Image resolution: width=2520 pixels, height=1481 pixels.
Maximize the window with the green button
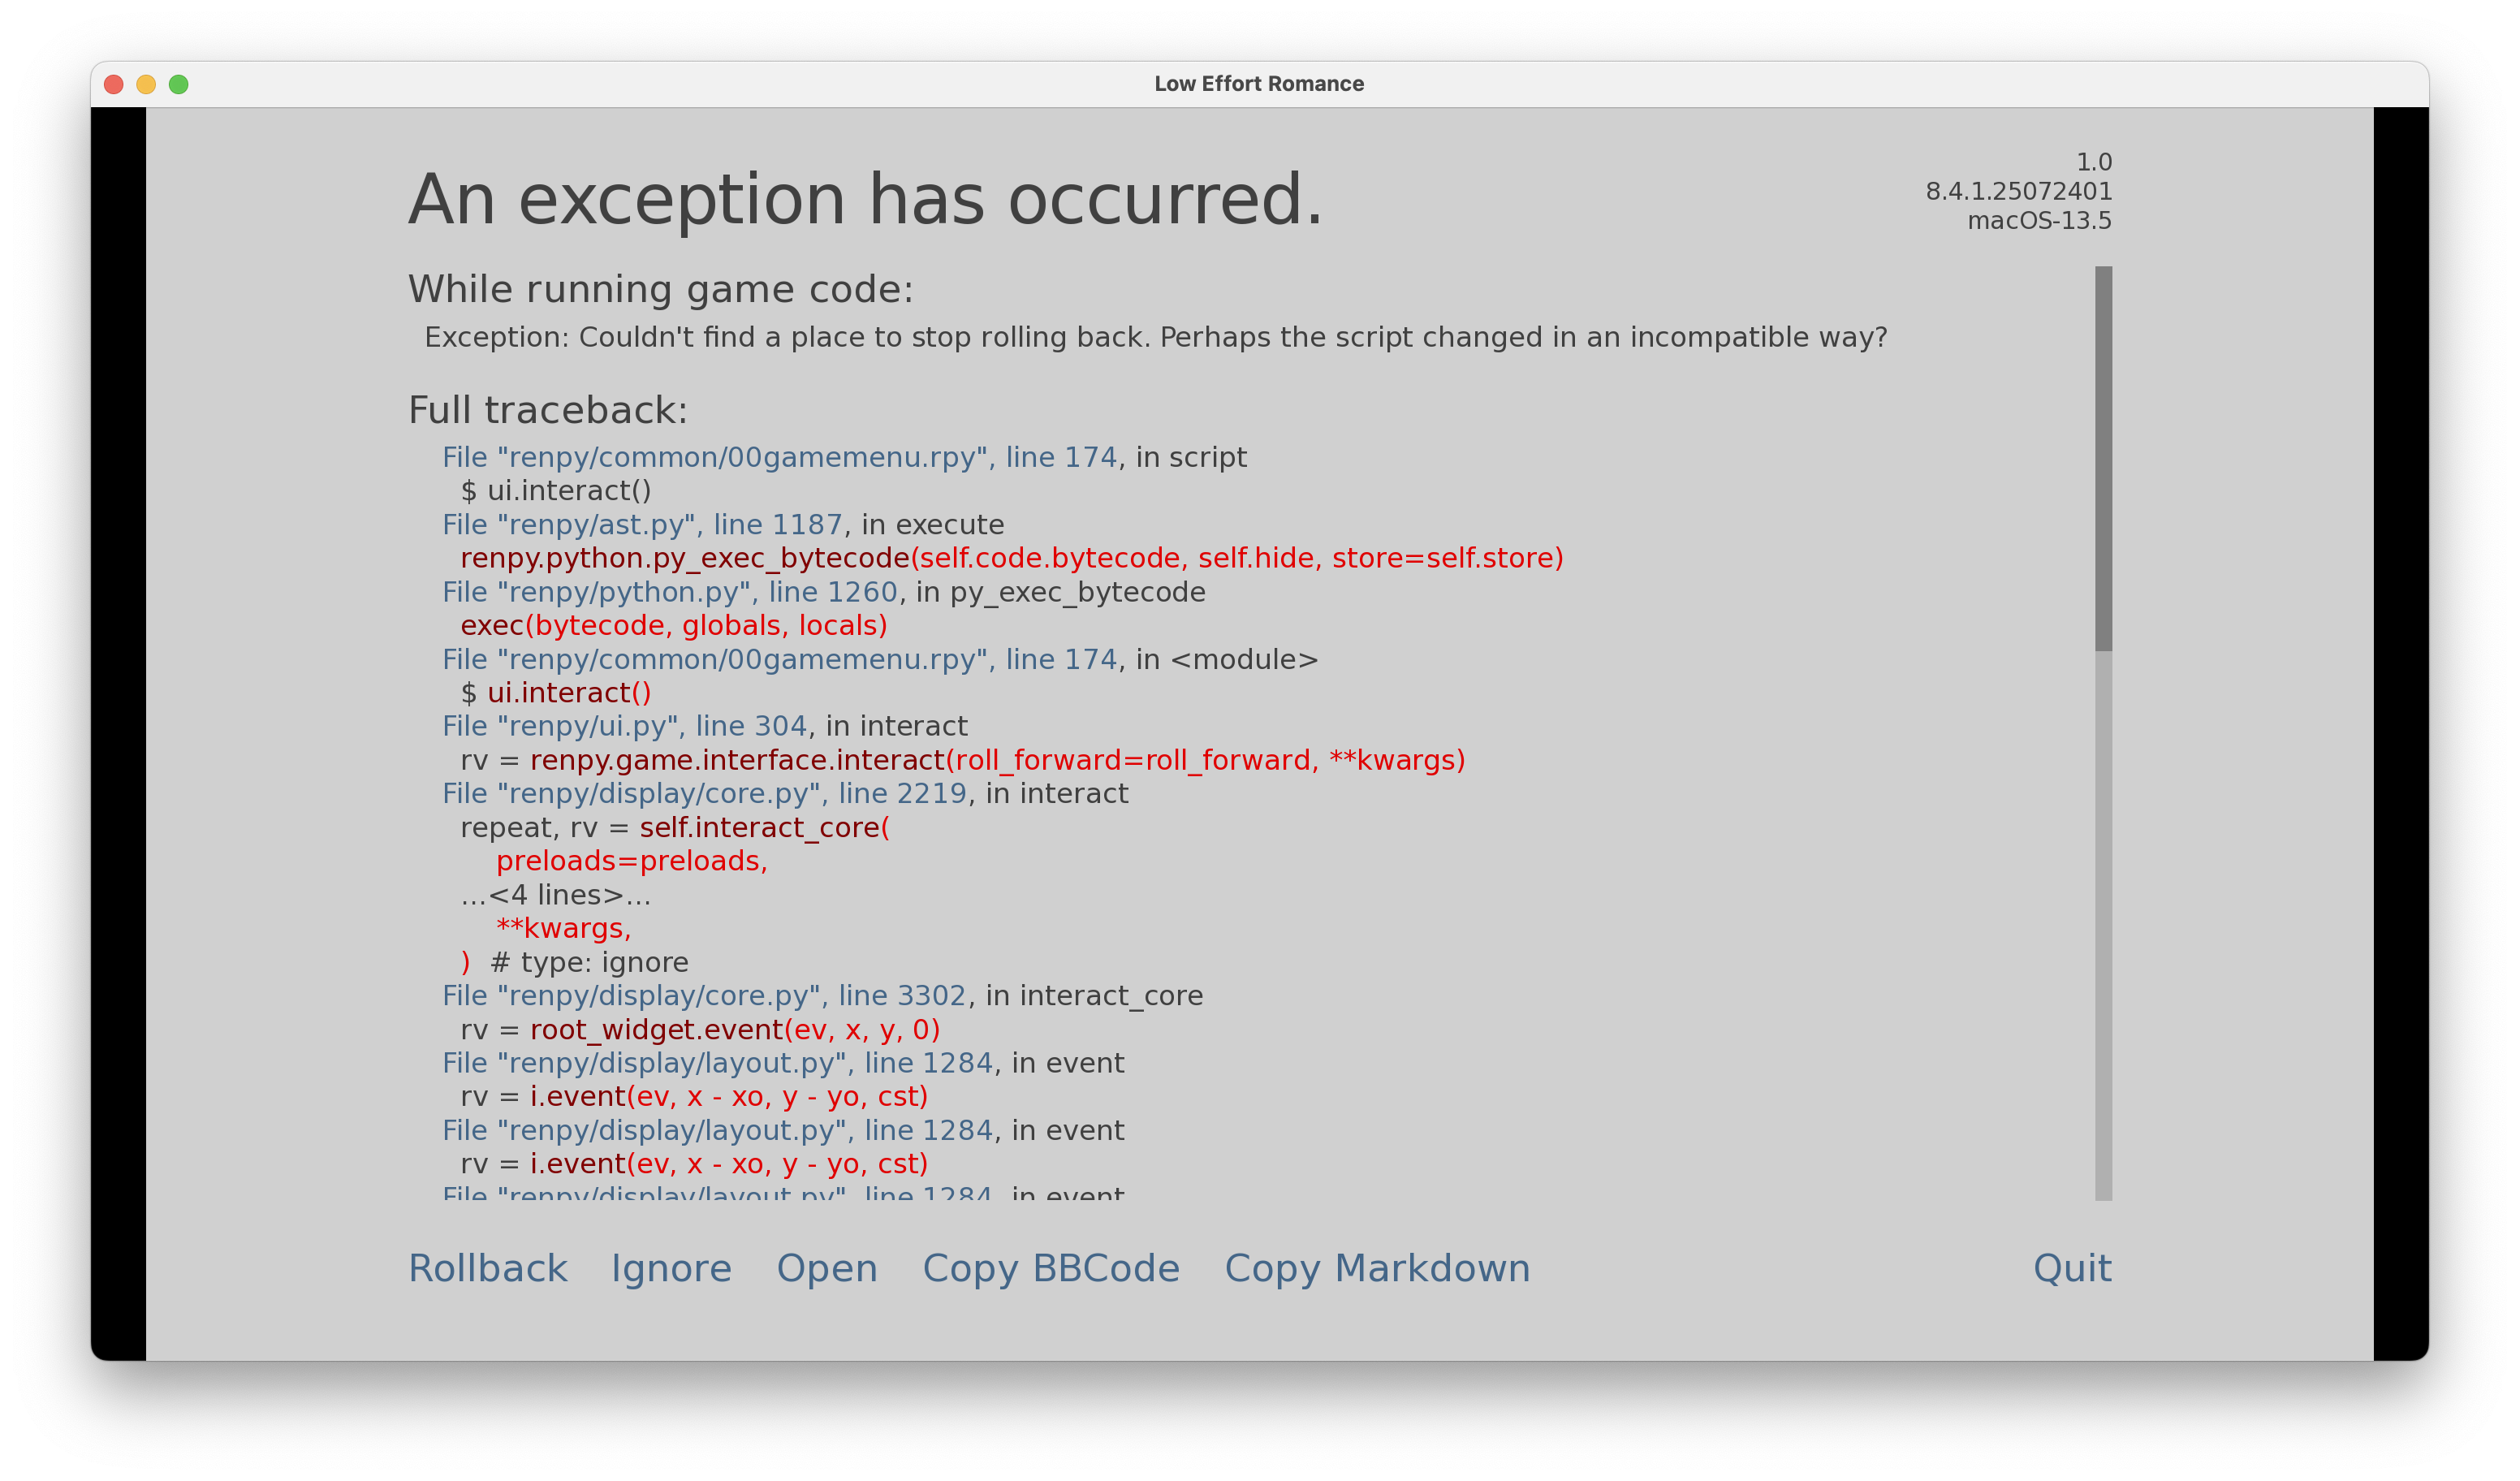tap(179, 84)
